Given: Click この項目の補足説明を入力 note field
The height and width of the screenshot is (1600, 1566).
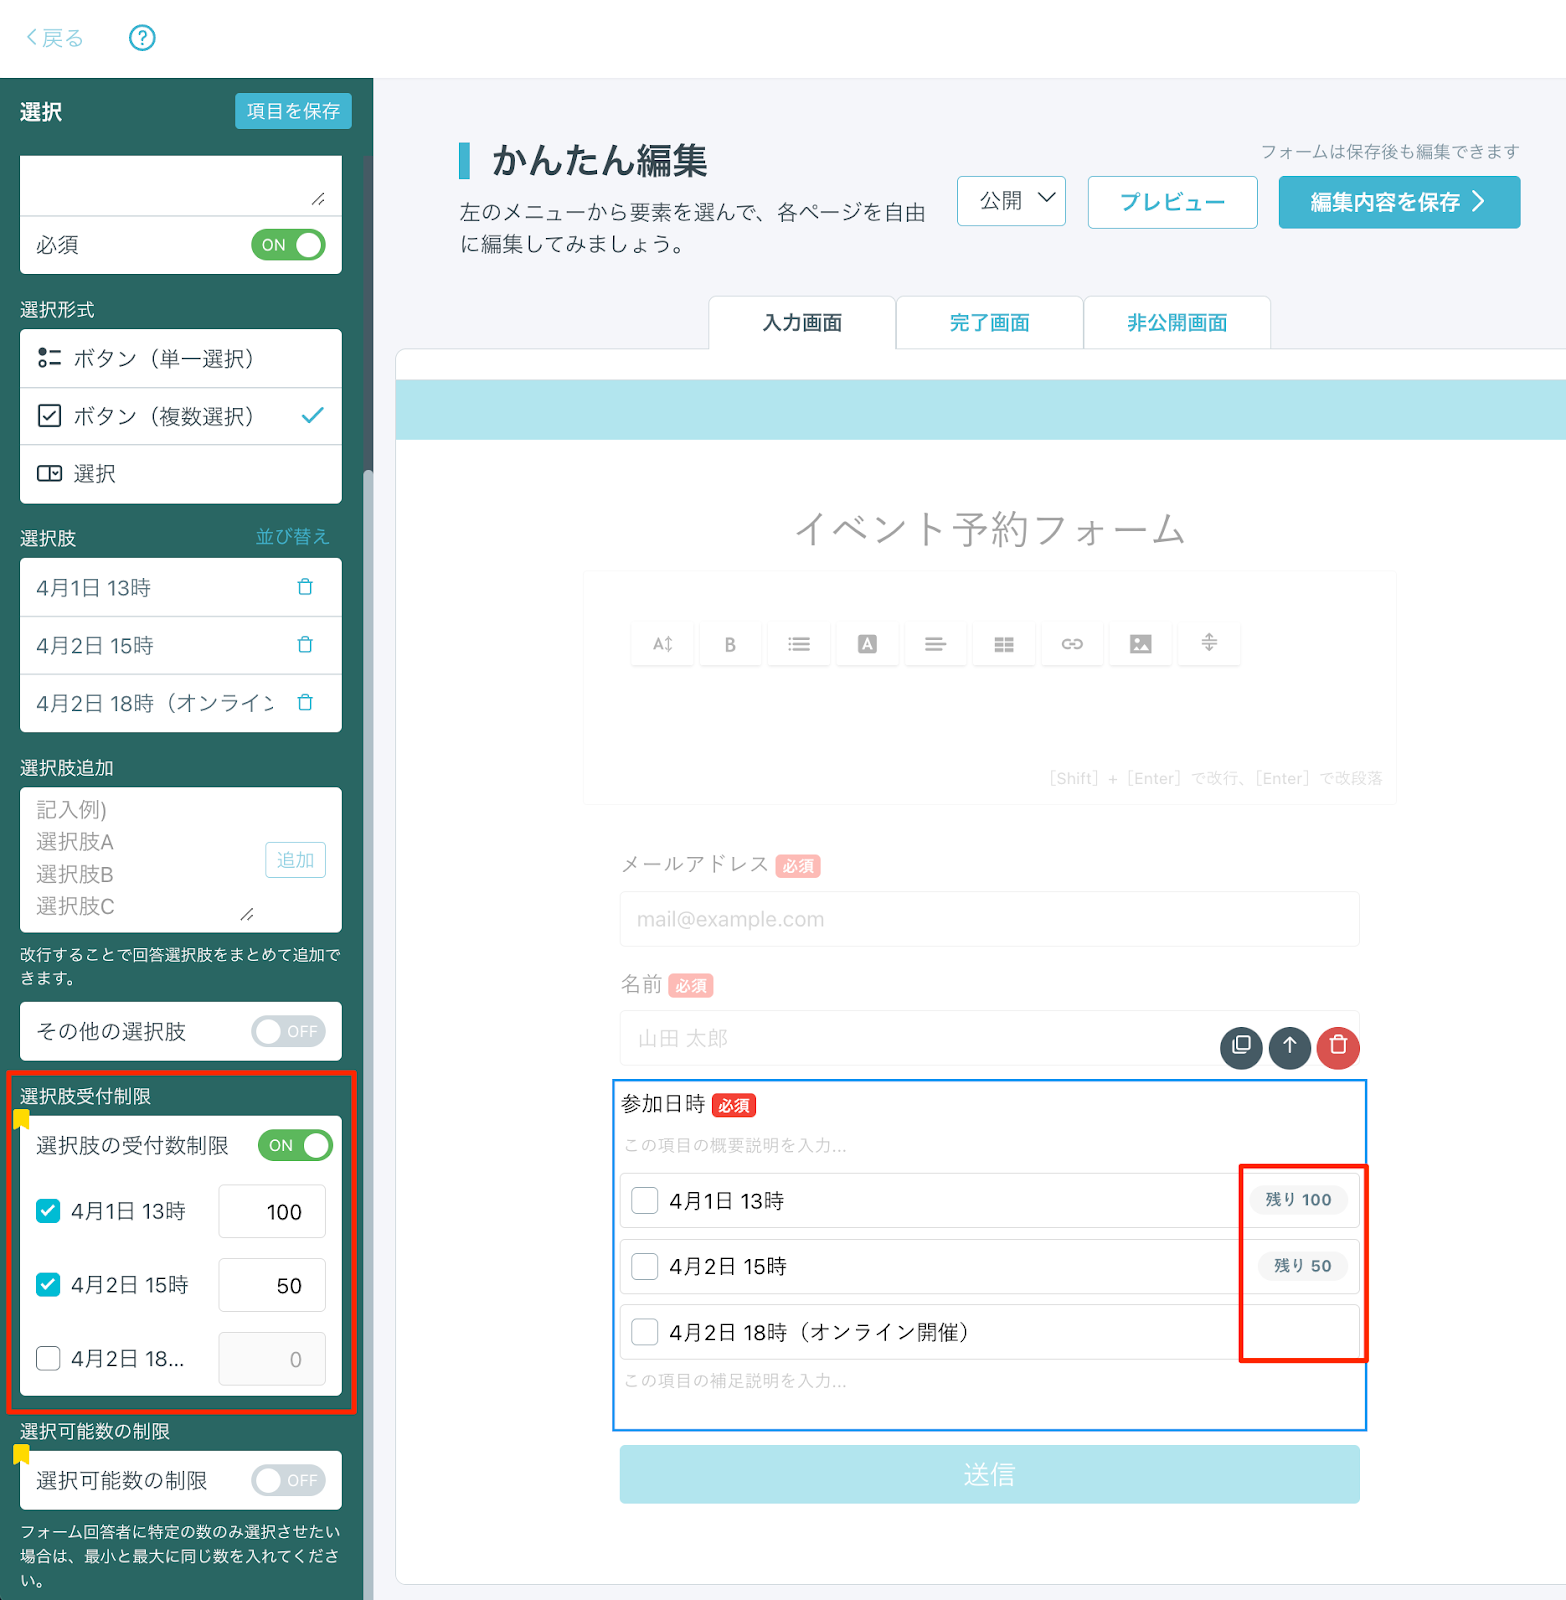Looking at the screenshot, I should click(x=735, y=1381).
